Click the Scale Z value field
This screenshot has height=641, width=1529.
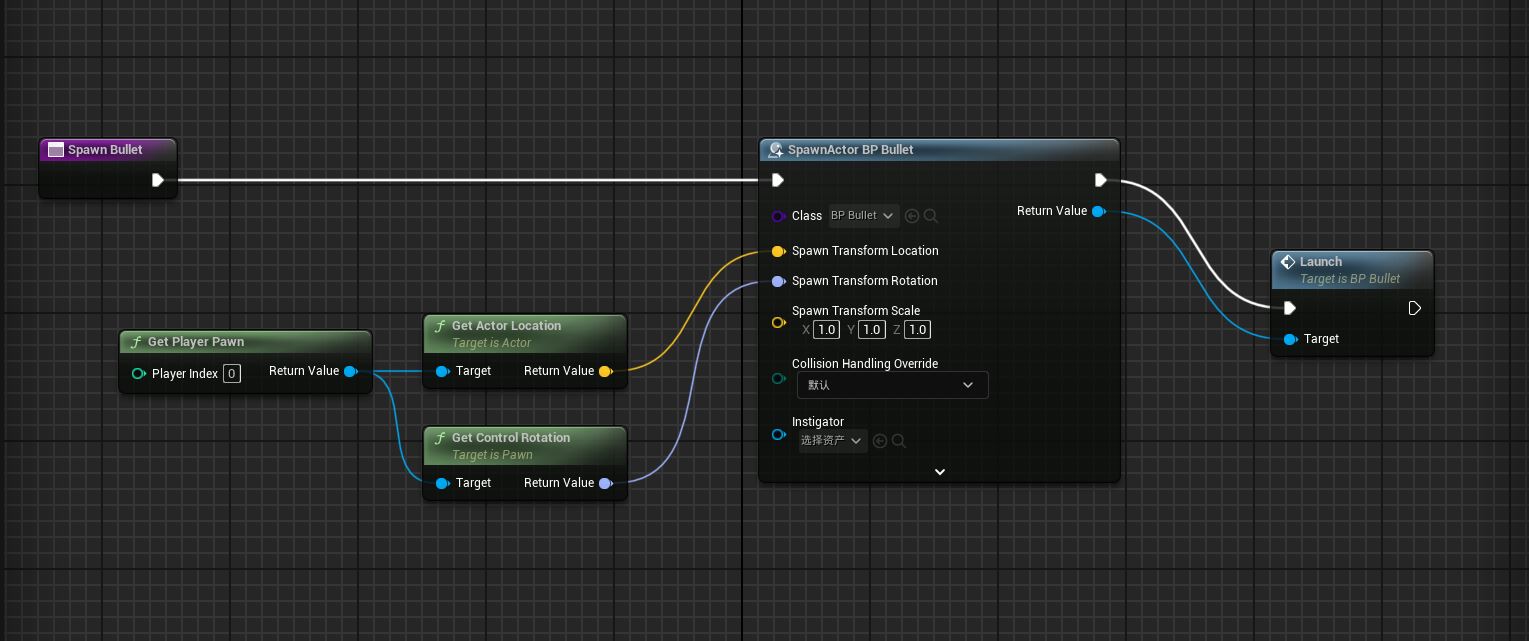point(917,330)
